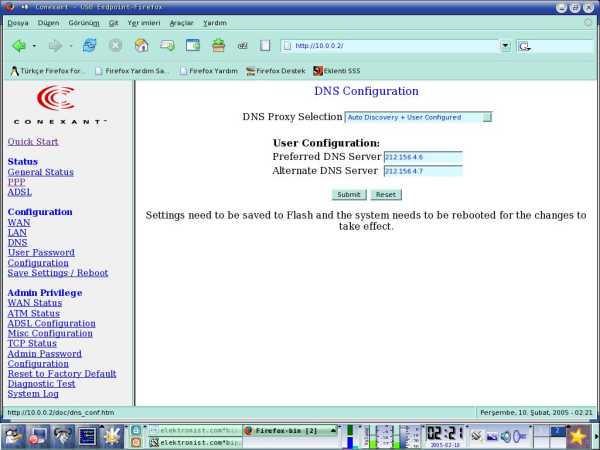Open the Araçlar menu
This screenshot has height=450, width=600.
(x=181, y=21)
